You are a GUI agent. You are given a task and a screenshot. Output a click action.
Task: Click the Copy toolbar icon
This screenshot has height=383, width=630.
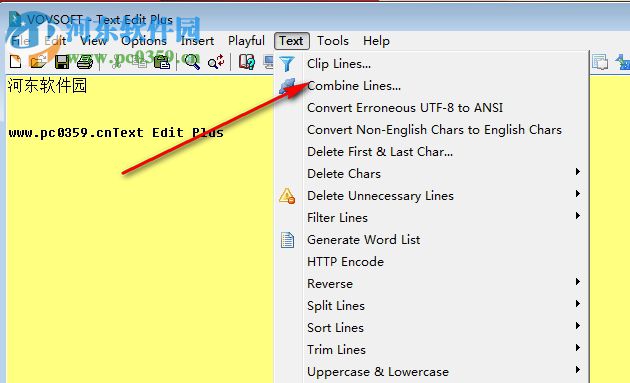(139, 62)
